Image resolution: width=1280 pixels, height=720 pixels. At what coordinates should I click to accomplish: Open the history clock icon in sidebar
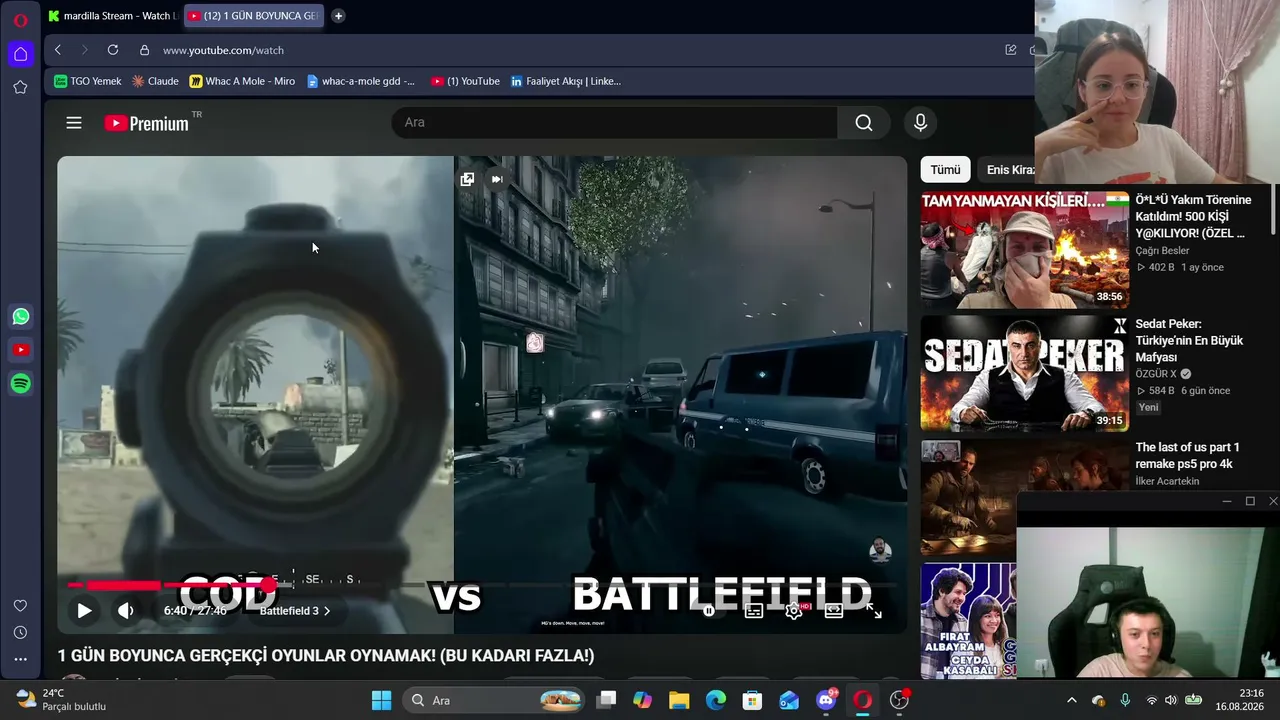(20, 633)
